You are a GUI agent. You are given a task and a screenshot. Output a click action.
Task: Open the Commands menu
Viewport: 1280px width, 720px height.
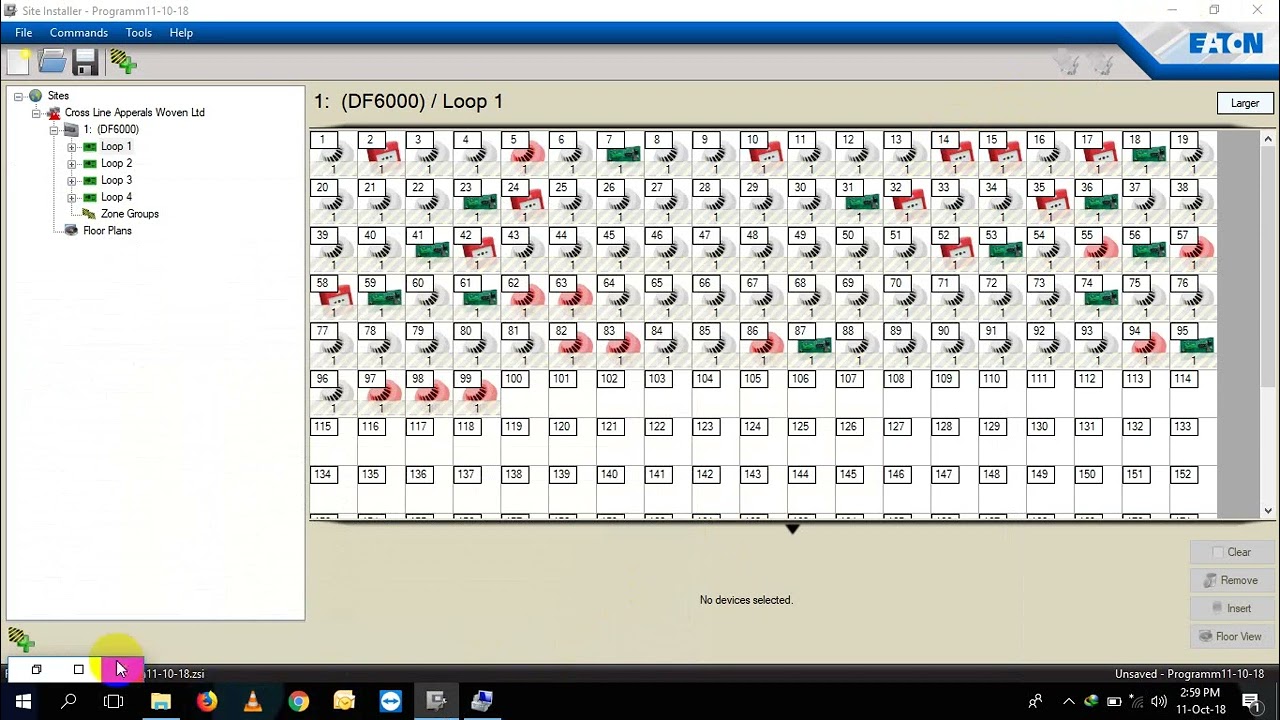[x=79, y=33]
